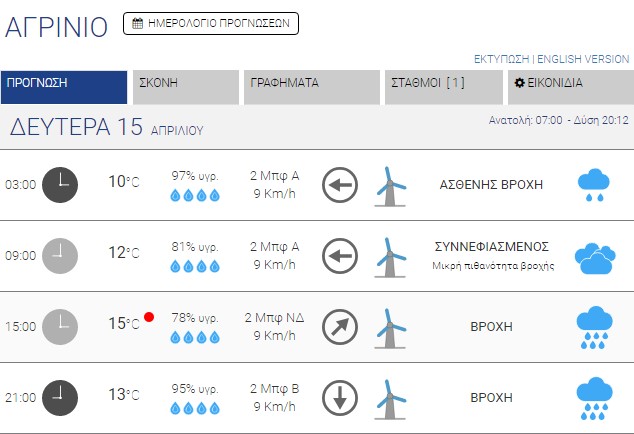Open the ΣΤΑΘΜΟΙ [1] tab
Image resolution: width=634 pixels, height=434 pixels.
pyautogui.click(x=442, y=84)
